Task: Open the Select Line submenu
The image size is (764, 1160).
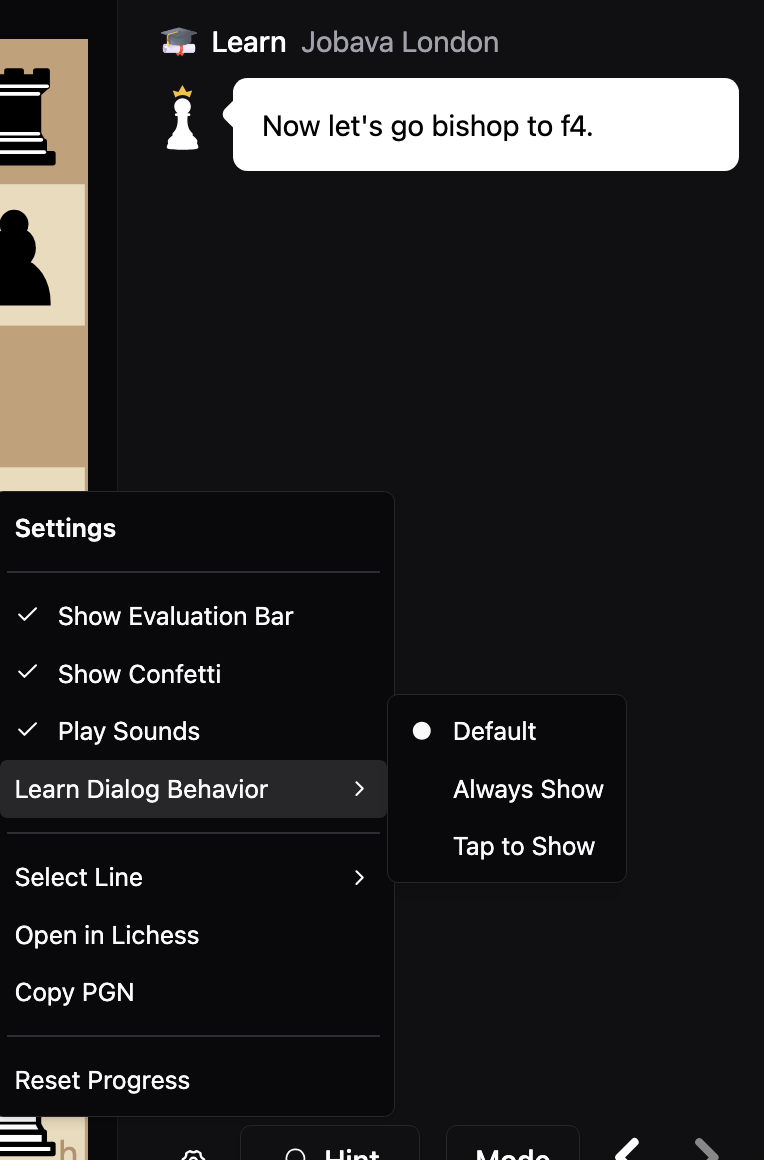Action: pos(193,877)
